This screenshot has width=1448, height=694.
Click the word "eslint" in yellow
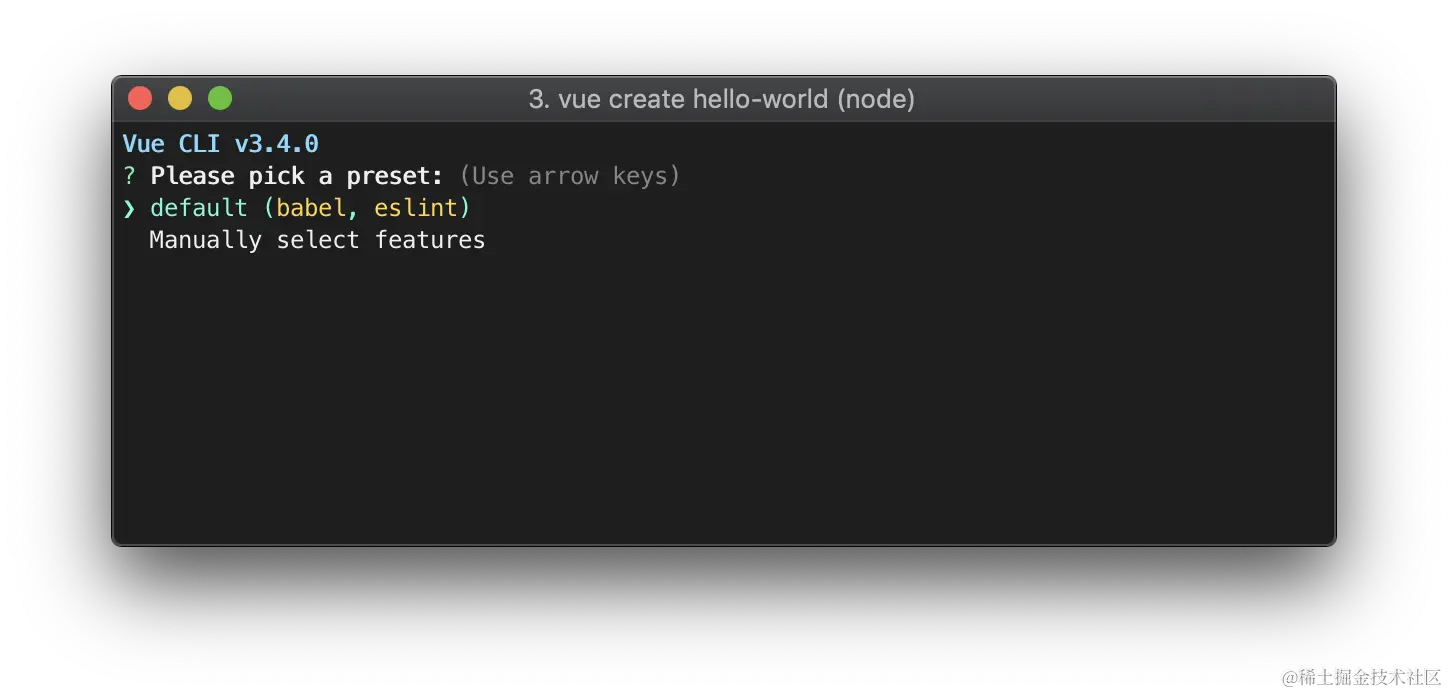416,208
